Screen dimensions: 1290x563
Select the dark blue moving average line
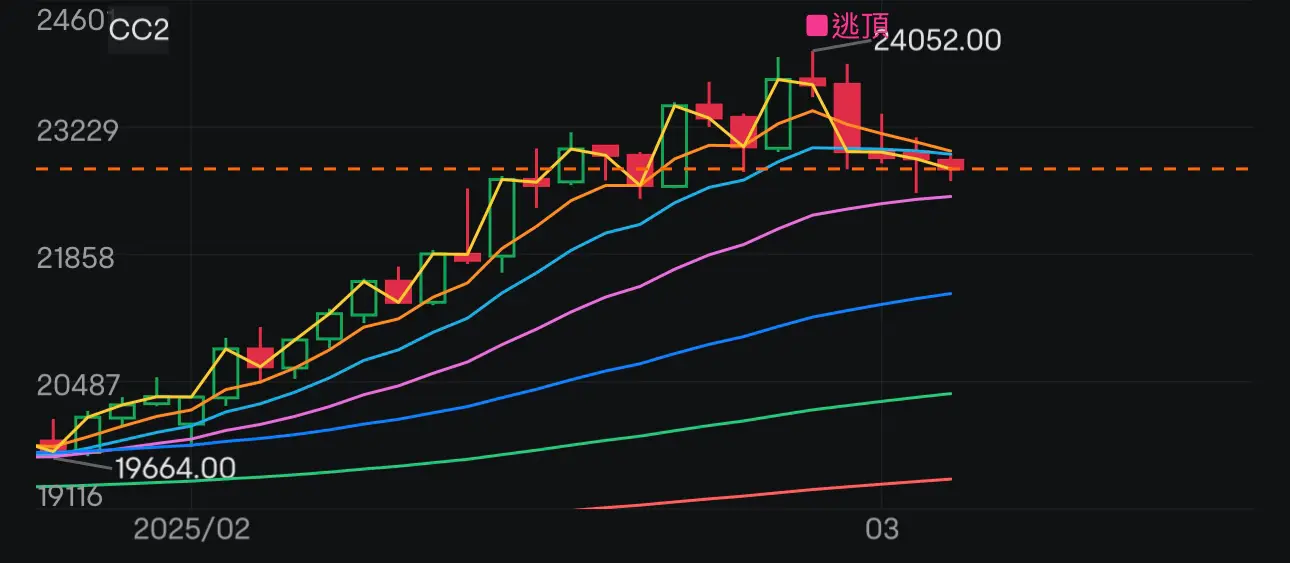(700, 345)
